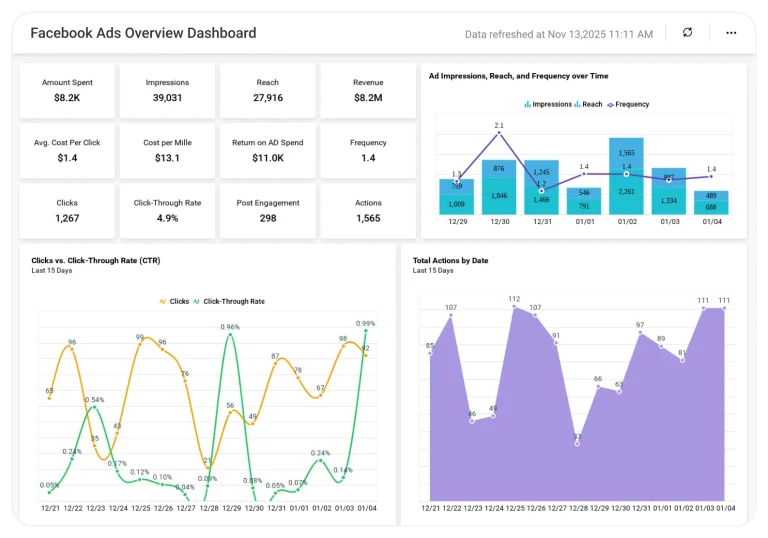Click the Clicks data point labeled 65

coord(49,398)
